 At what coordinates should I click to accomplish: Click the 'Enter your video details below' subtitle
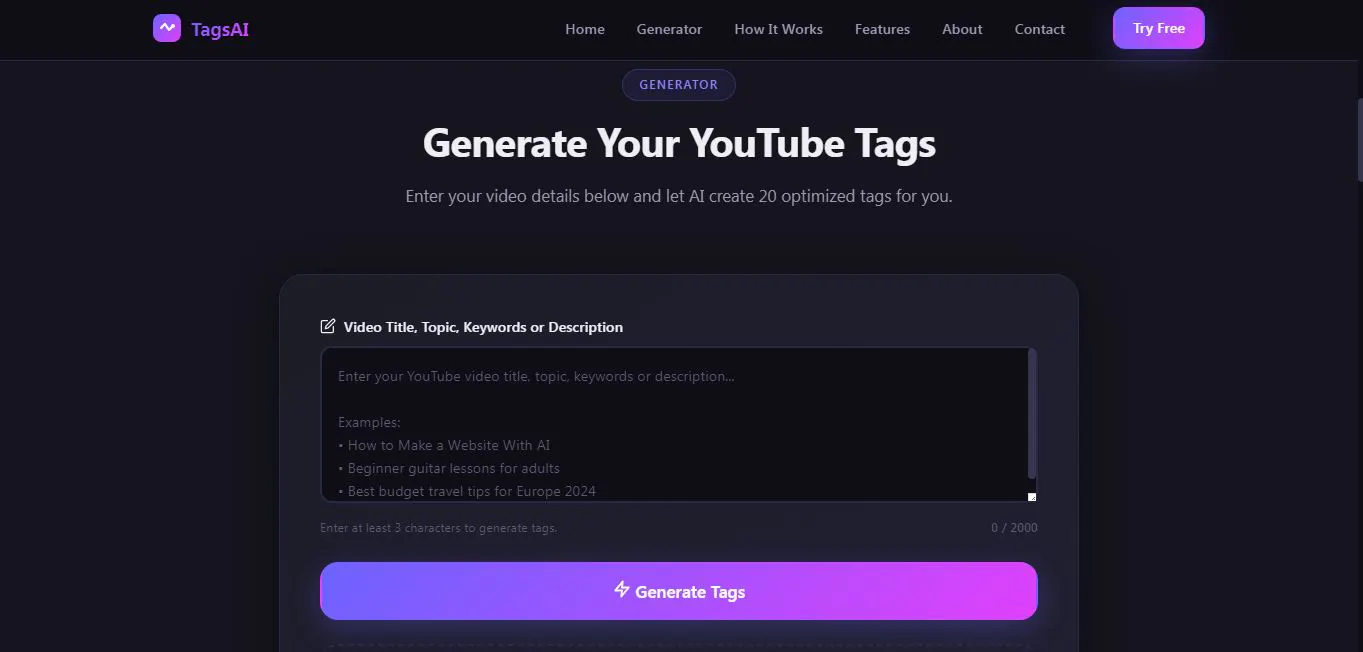(679, 196)
